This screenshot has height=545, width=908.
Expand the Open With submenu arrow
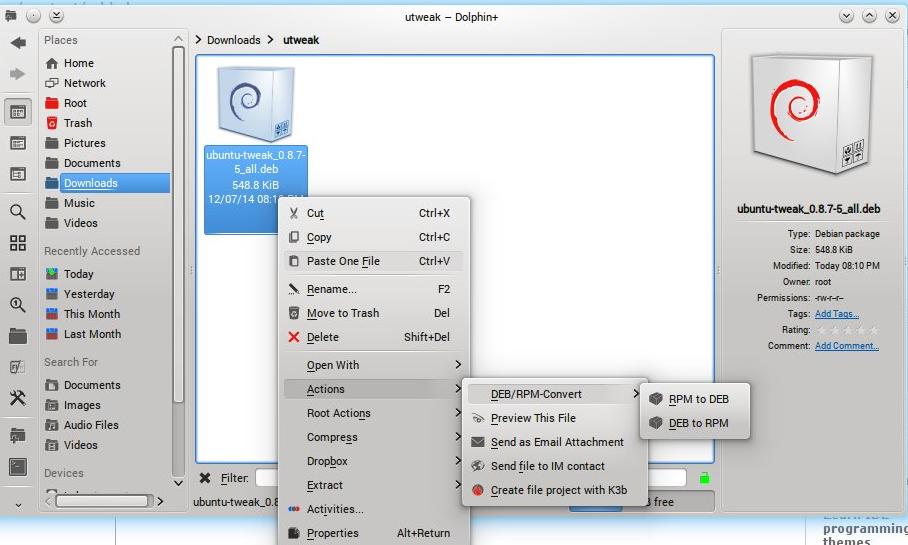tap(457, 364)
